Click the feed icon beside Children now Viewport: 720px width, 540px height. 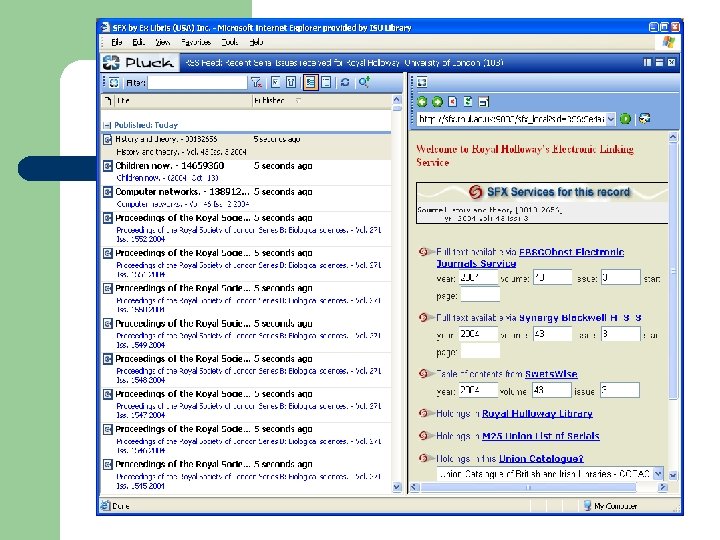pyautogui.click(x=108, y=166)
